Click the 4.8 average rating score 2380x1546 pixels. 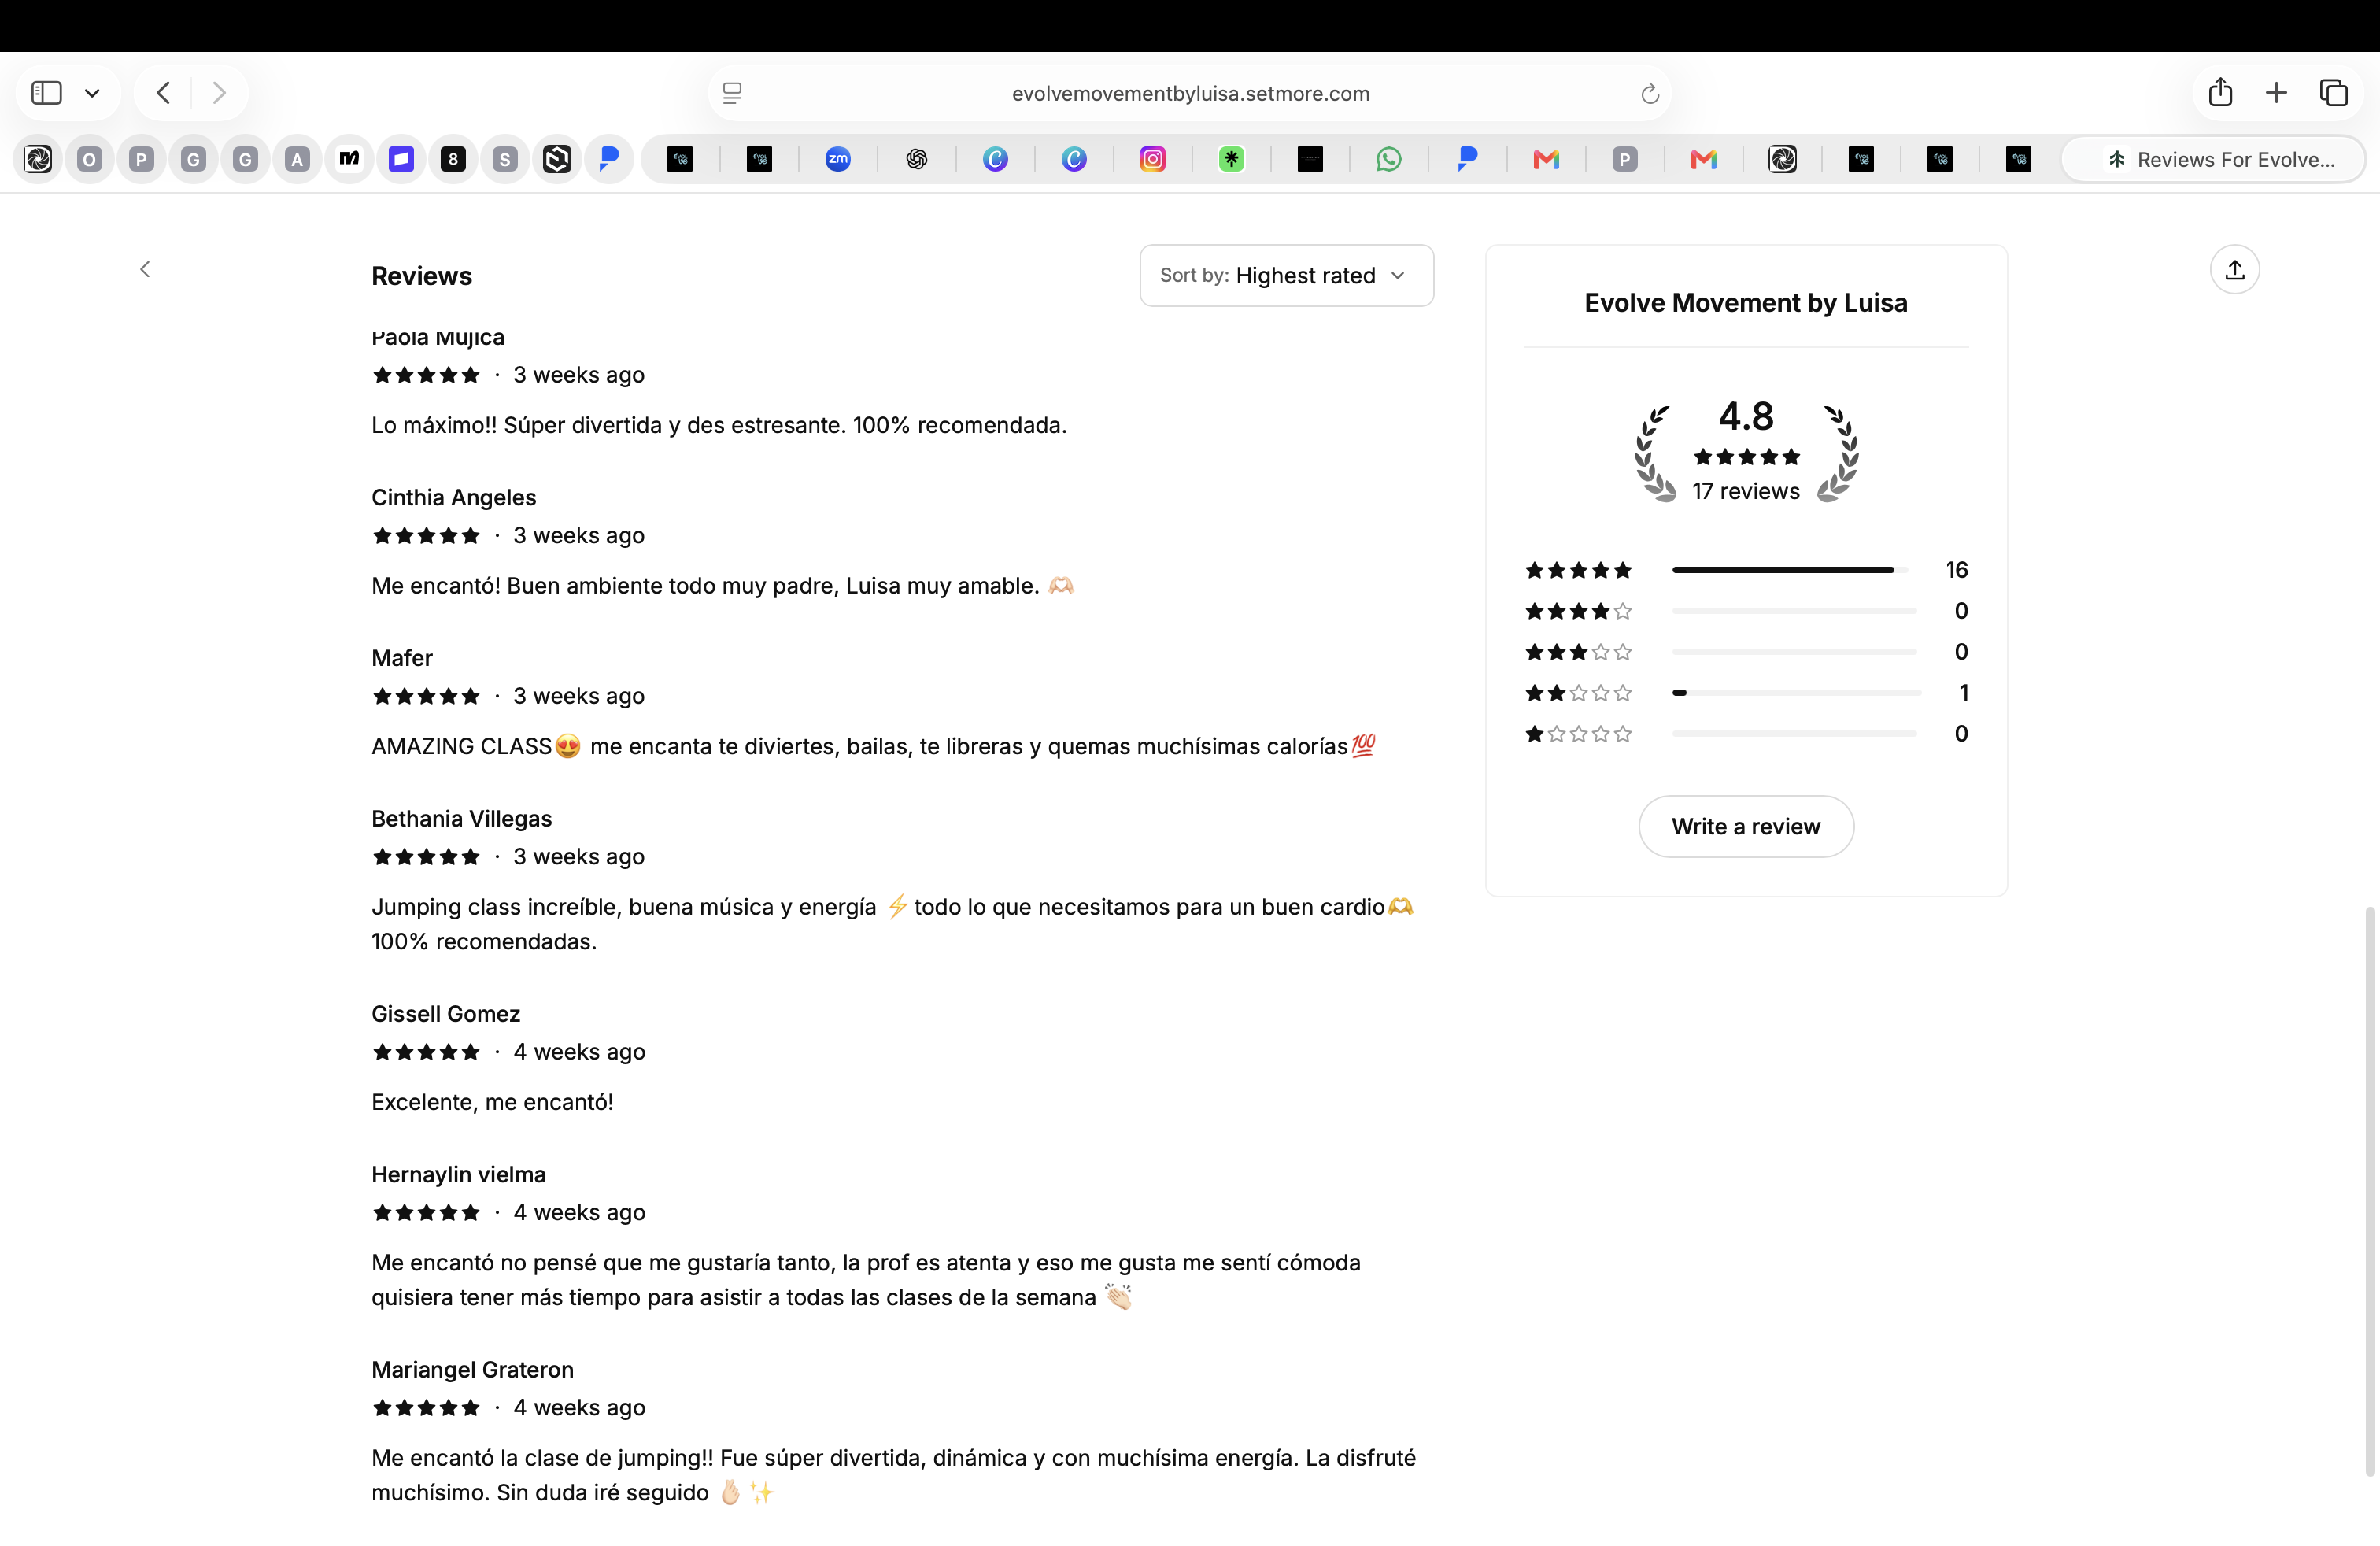click(1746, 416)
